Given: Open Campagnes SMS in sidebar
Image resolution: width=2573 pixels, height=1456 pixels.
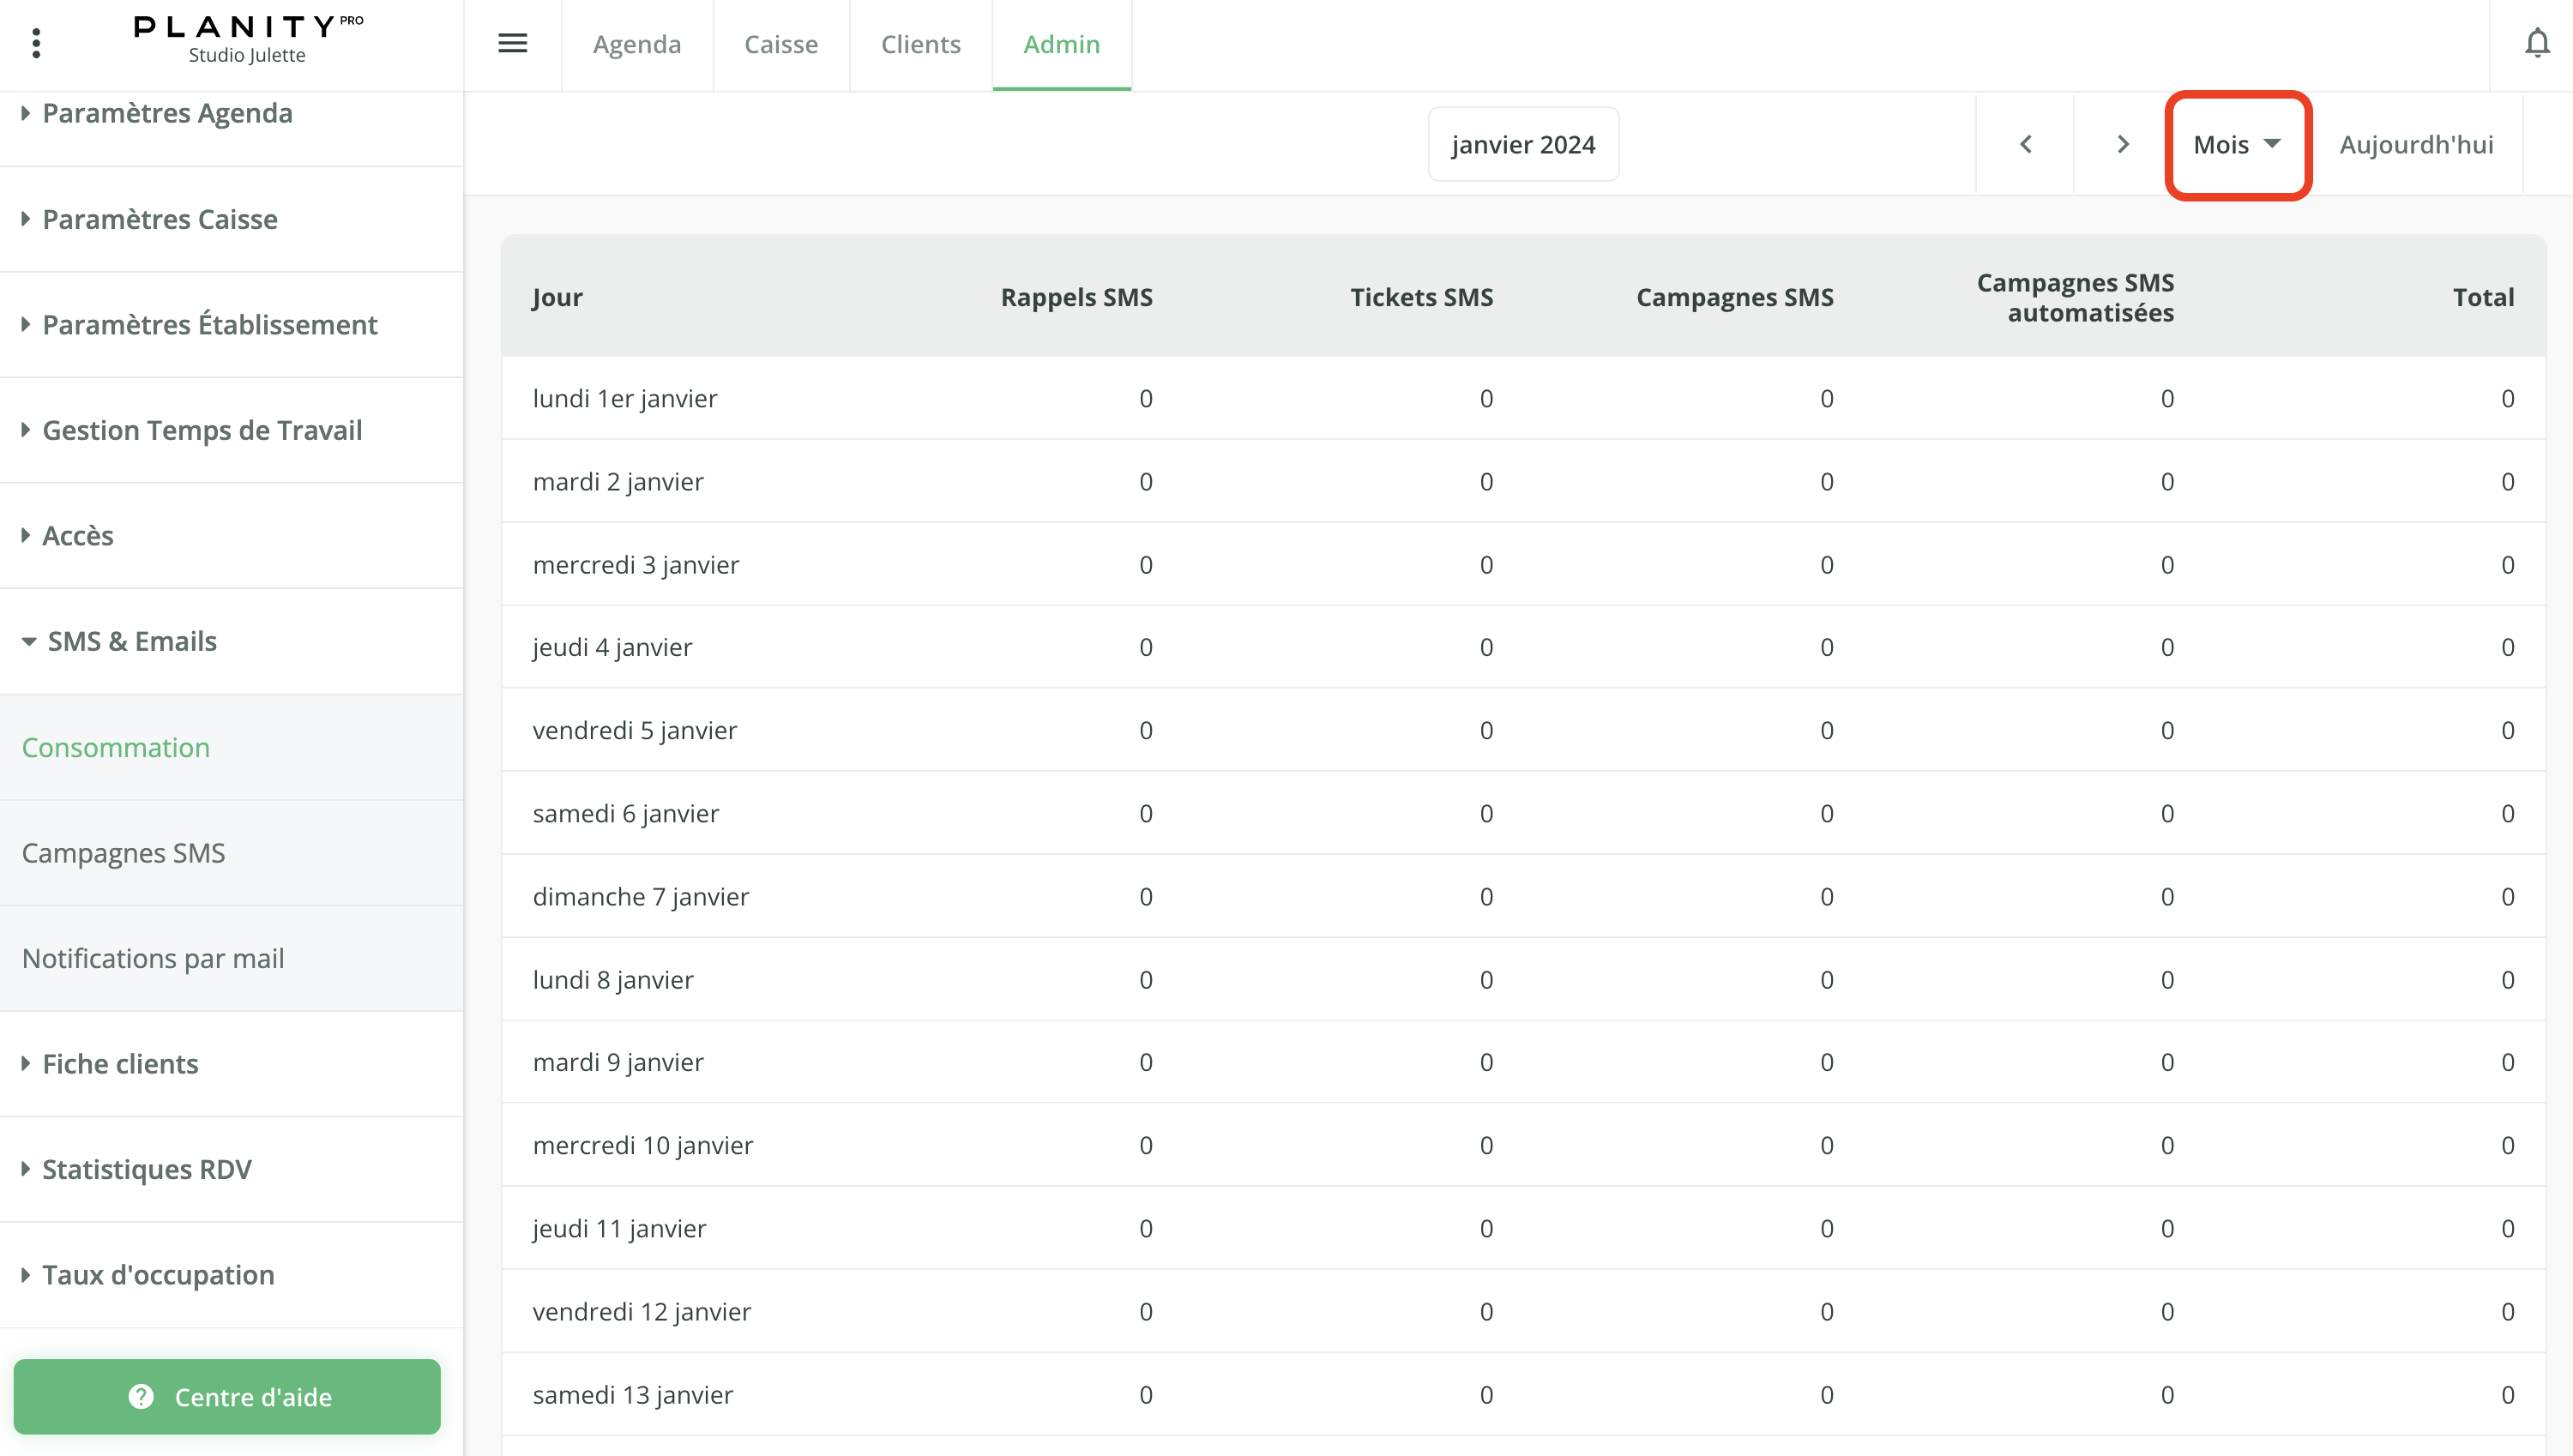Looking at the screenshot, I should point(123,853).
